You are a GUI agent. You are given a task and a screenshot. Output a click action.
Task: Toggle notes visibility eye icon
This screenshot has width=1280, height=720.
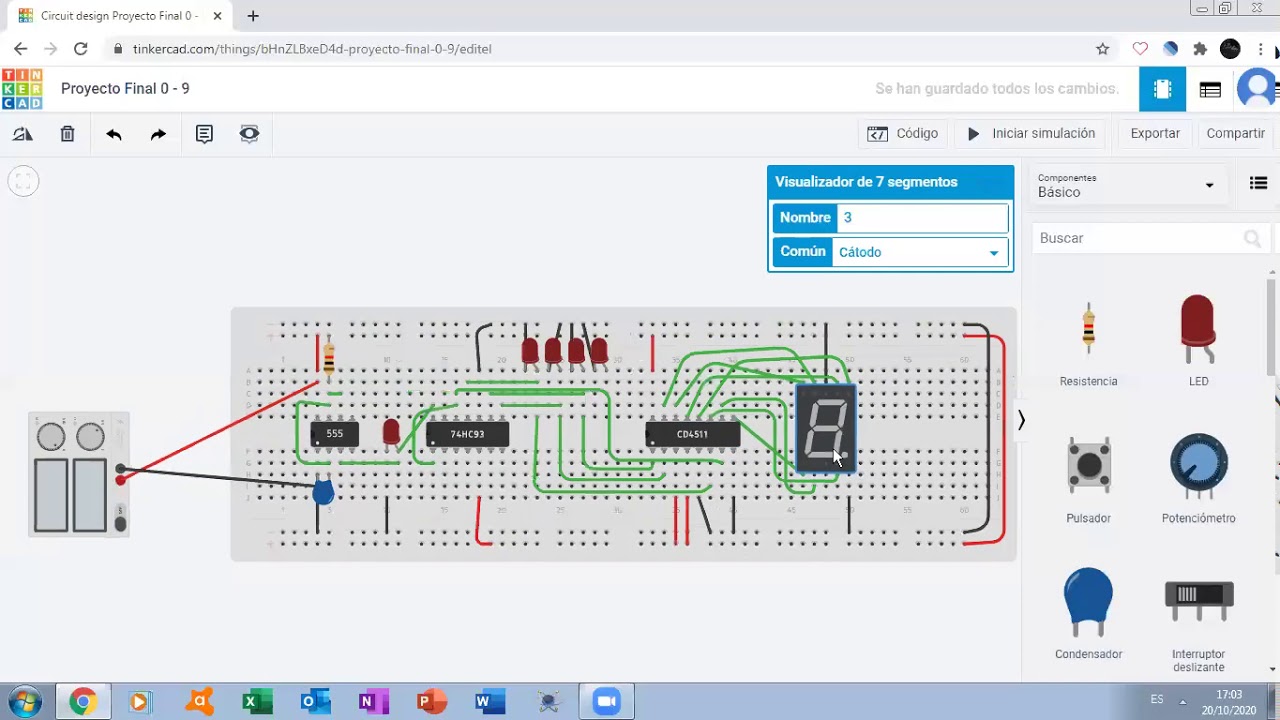click(x=249, y=134)
